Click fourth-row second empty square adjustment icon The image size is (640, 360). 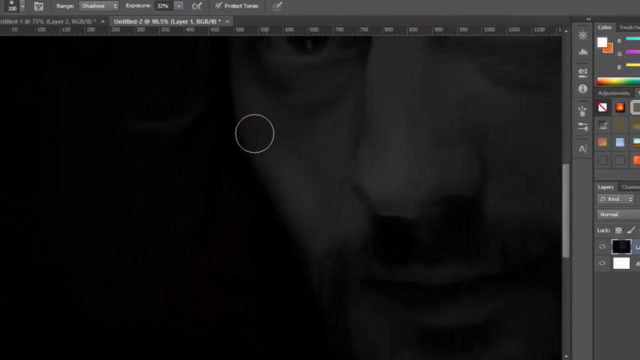tap(620, 160)
